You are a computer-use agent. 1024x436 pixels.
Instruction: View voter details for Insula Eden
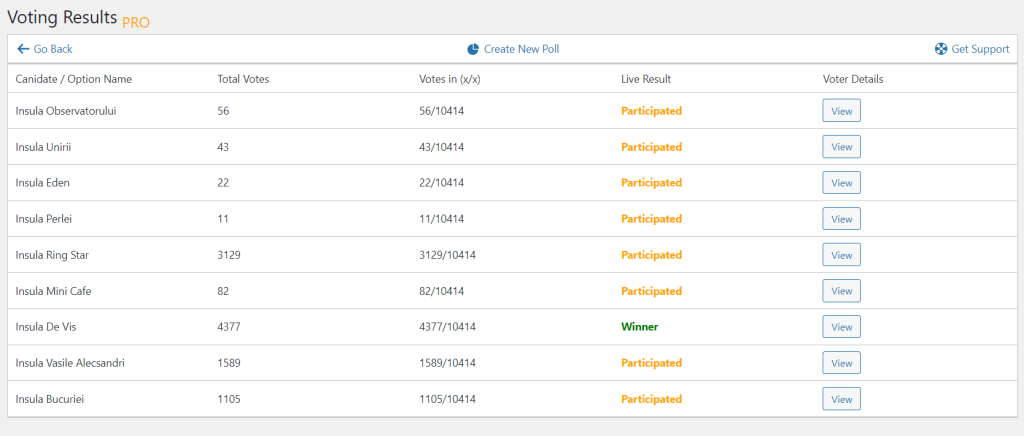pyautogui.click(x=841, y=183)
